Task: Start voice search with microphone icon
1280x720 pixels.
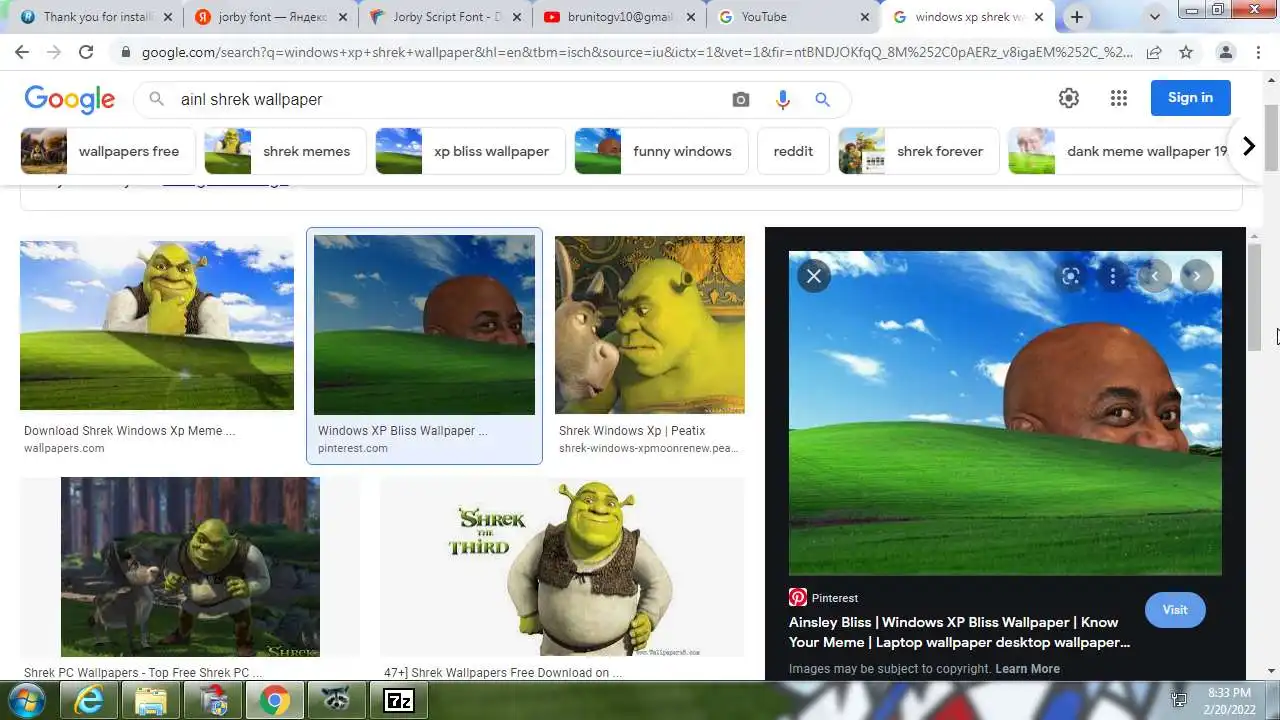Action: (782, 99)
